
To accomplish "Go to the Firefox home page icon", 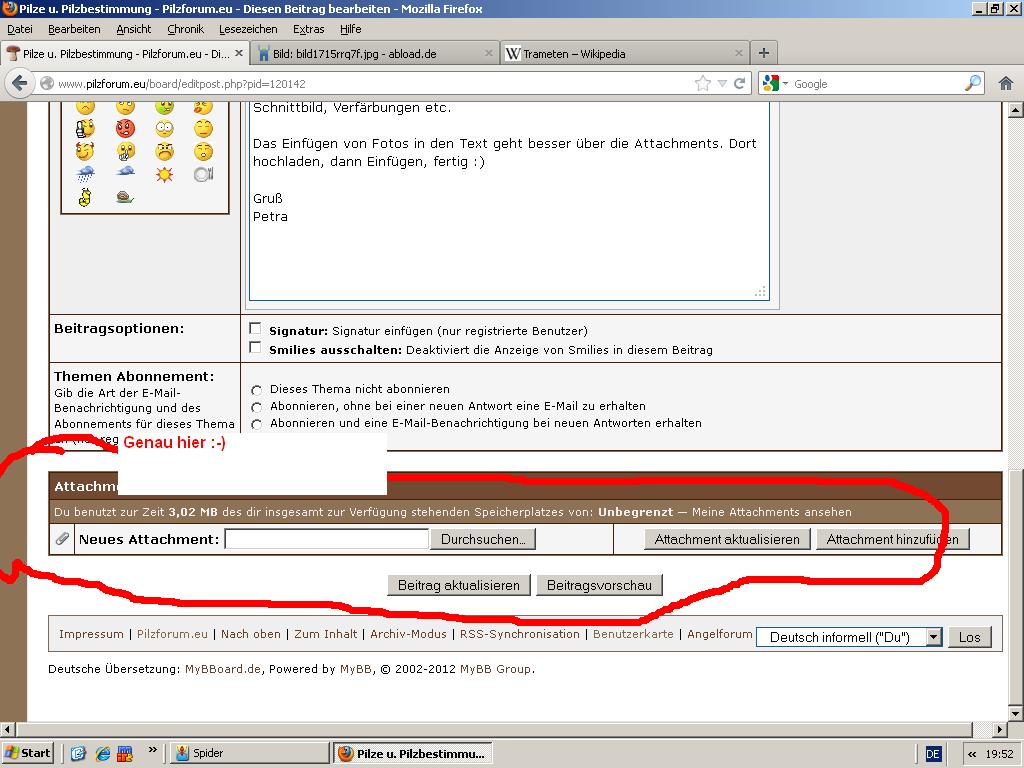I will click(x=1006, y=84).
